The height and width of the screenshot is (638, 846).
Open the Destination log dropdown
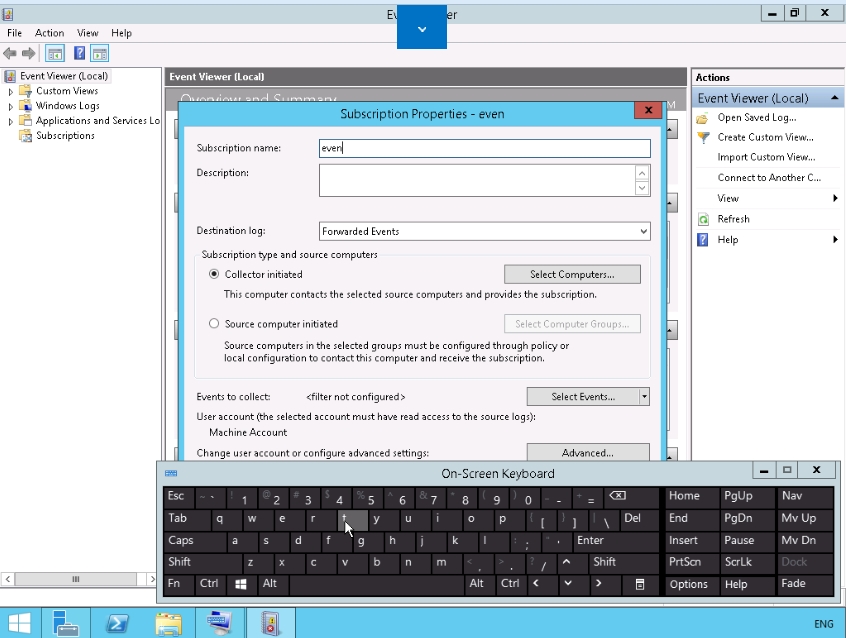pos(642,231)
